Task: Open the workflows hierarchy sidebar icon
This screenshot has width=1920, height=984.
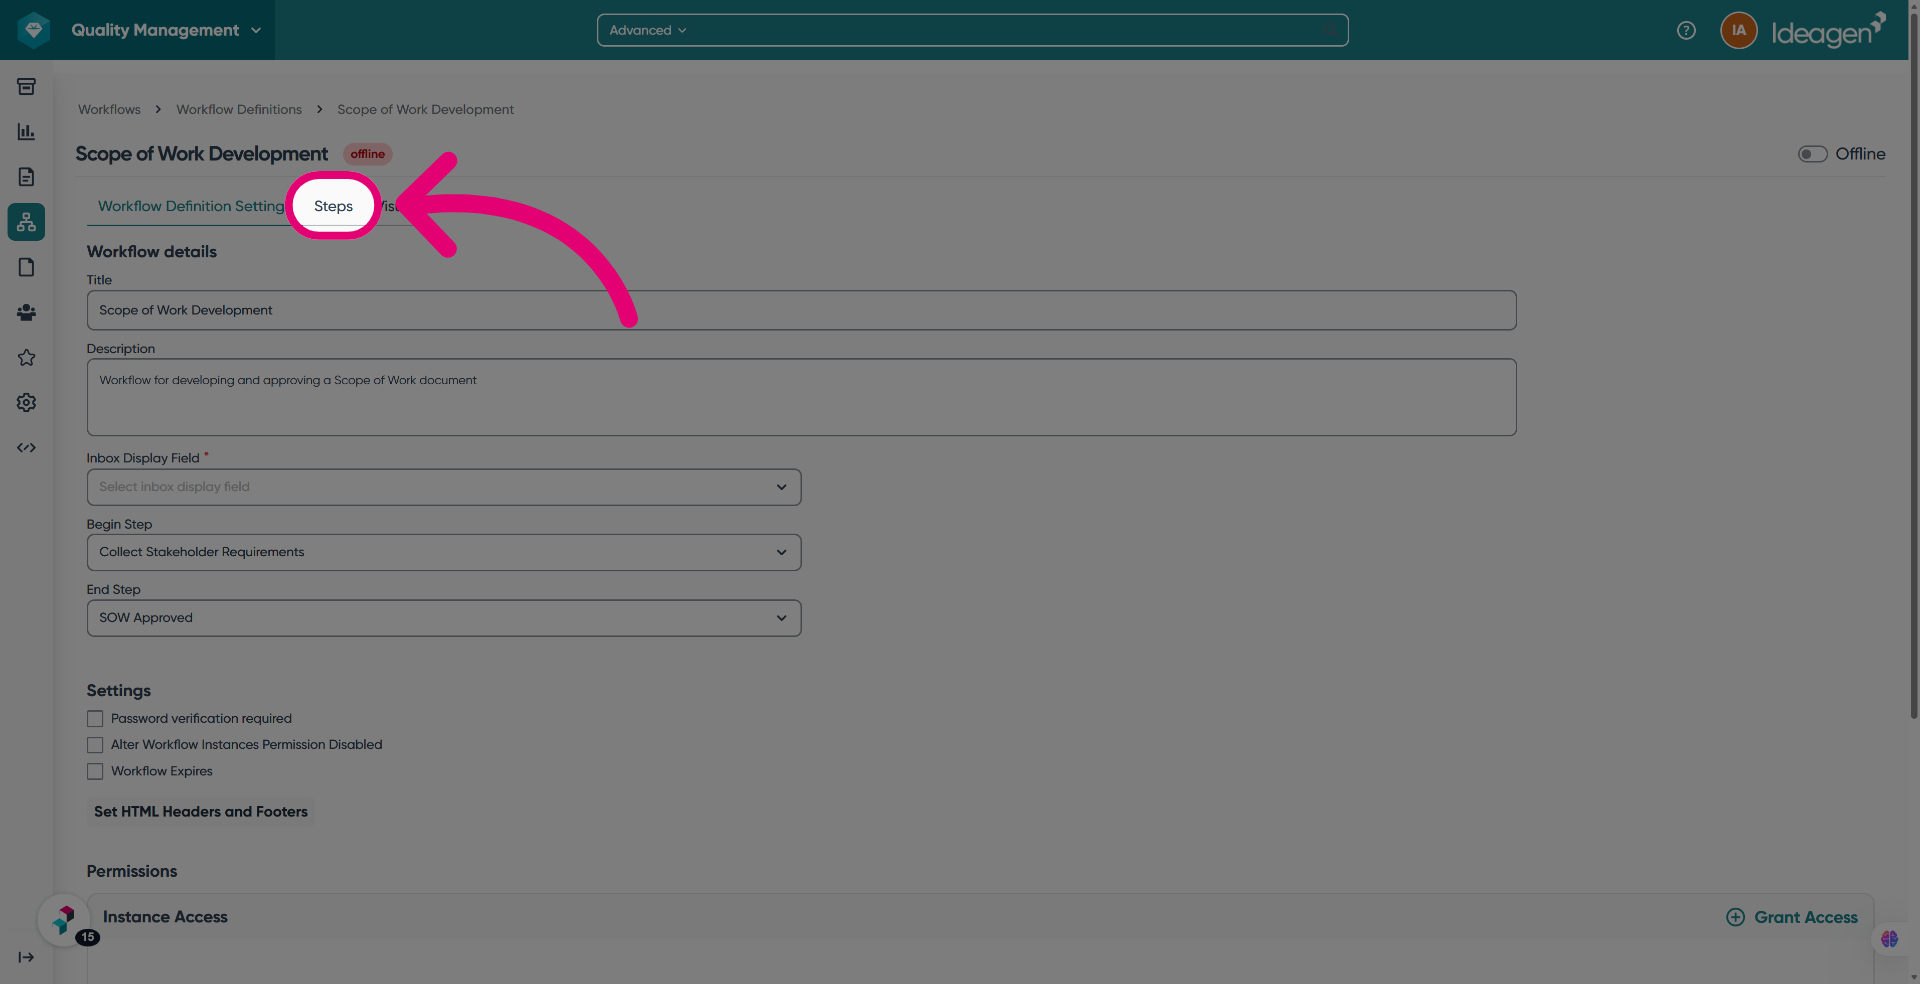Action: pos(27,222)
